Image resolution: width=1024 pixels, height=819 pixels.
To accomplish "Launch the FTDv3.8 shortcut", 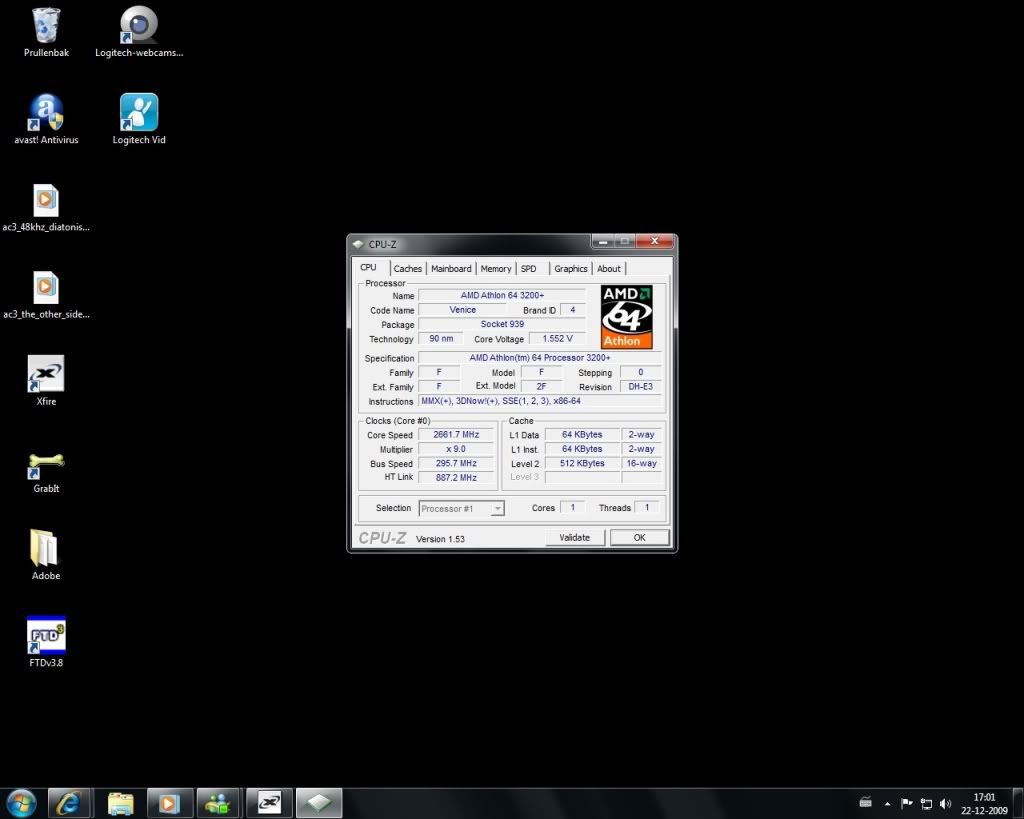I will coord(46,642).
